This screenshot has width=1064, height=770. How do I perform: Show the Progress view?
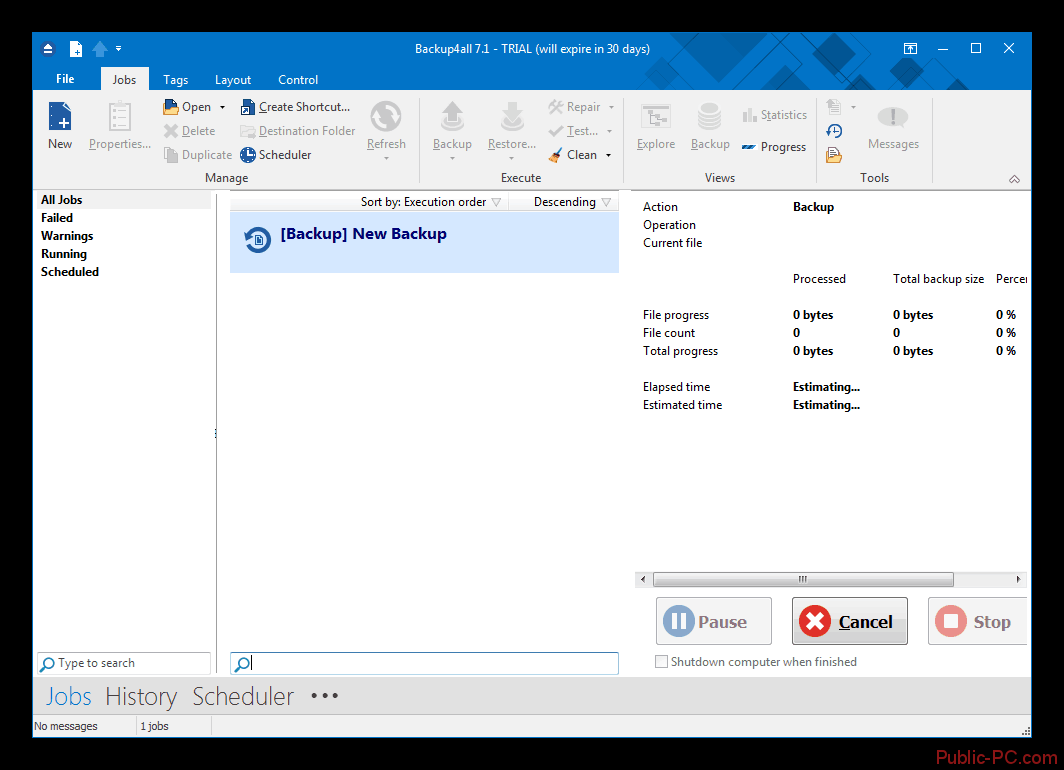click(x=774, y=147)
